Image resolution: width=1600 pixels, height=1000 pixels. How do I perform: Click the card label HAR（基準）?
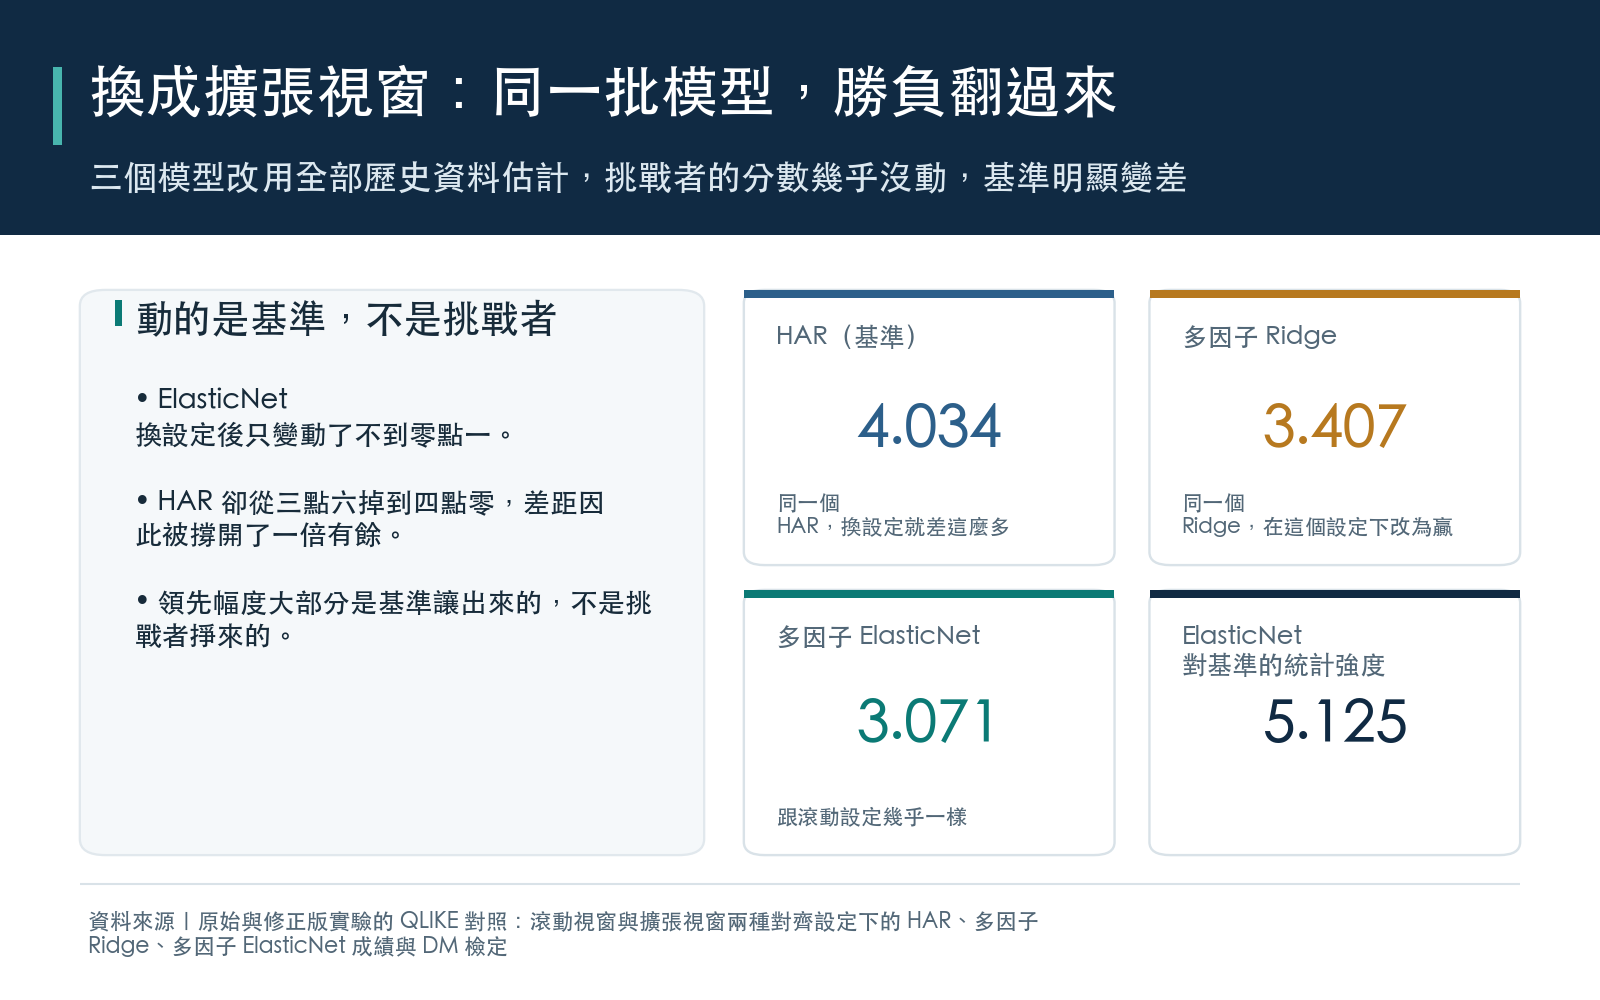click(x=846, y=336)
